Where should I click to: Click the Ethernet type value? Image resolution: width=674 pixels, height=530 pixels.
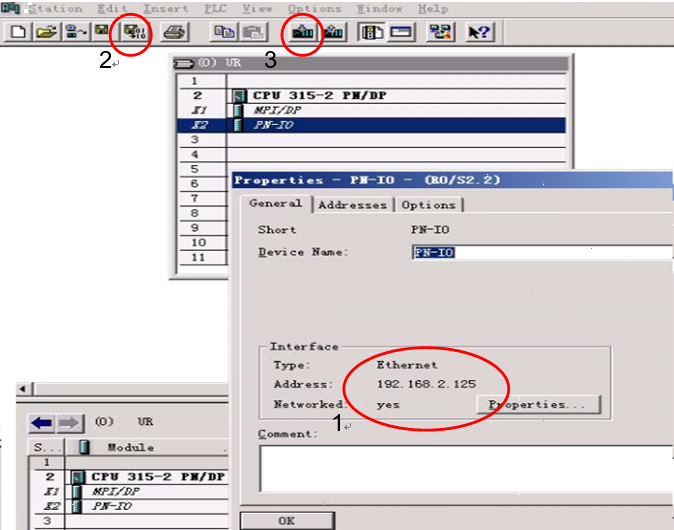click(407, 365)
